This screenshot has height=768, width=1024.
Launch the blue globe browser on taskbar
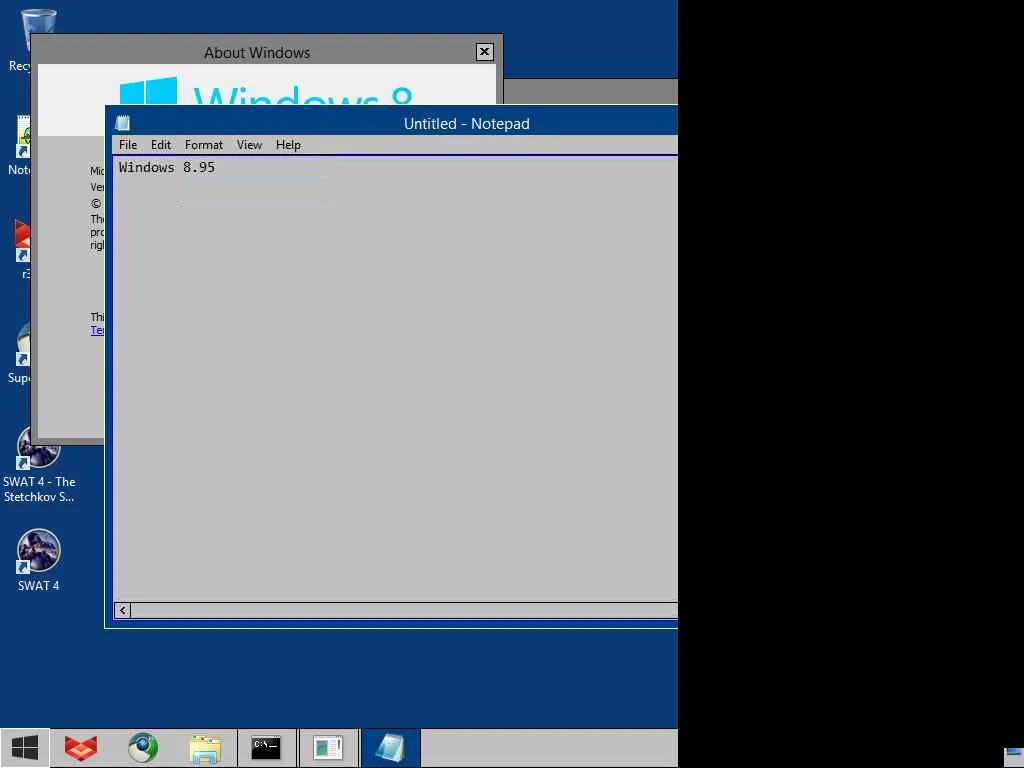[x=143, y=748]
